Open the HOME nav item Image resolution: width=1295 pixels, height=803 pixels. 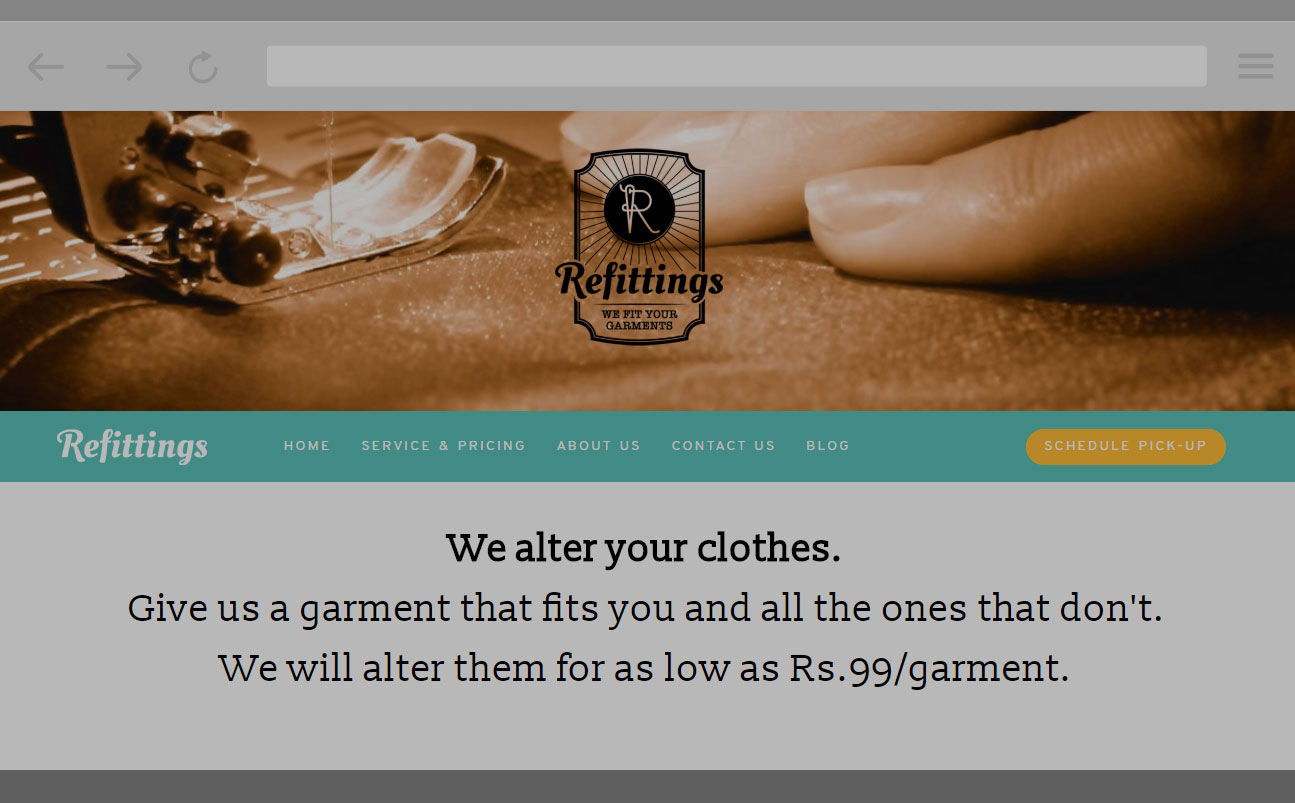[307, 446]
